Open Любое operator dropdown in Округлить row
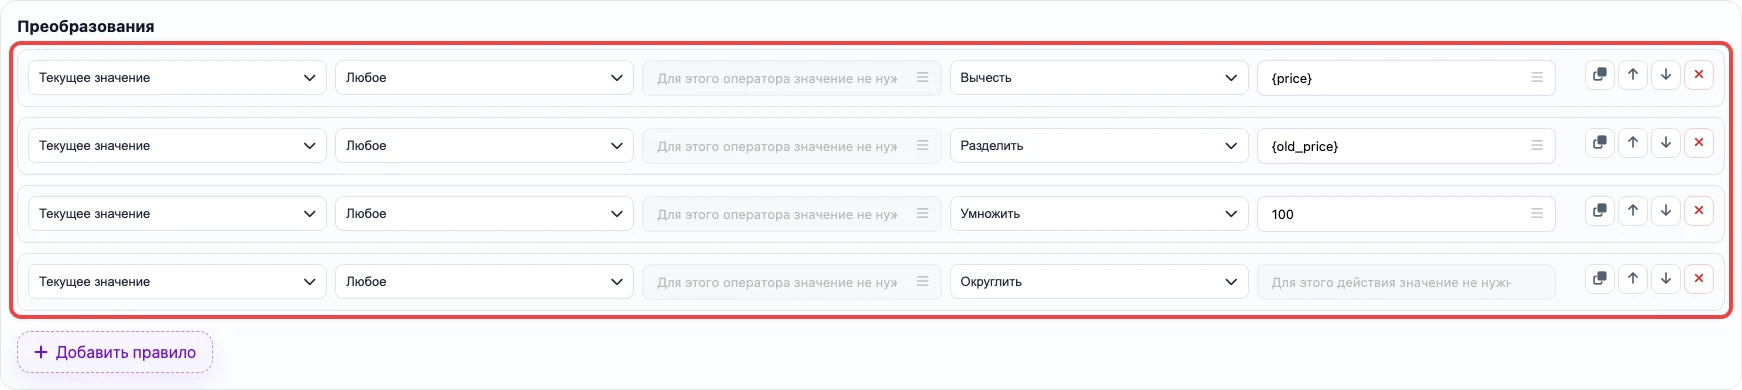The width and height of the screenshot is (1742, 390). pyautogui.click(x=484, y=282)
